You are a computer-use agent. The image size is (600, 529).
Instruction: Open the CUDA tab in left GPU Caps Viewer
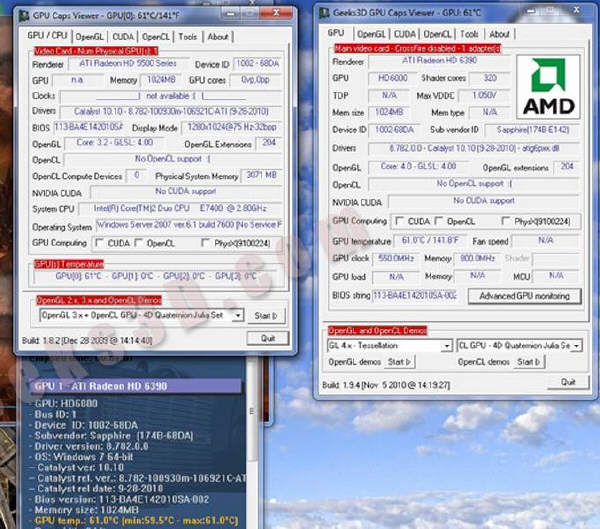point(123,37)
